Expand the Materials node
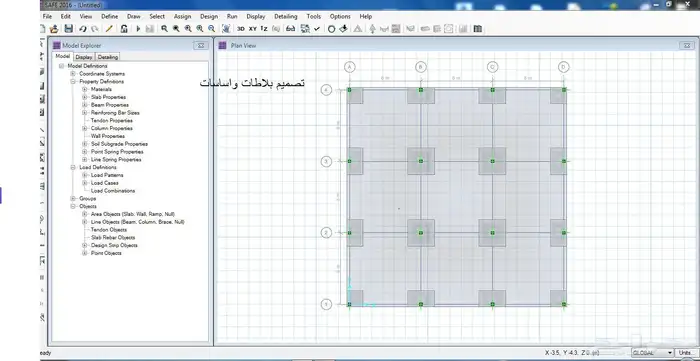The height and width of the screenshot is (361, 700). pos(84,89)
